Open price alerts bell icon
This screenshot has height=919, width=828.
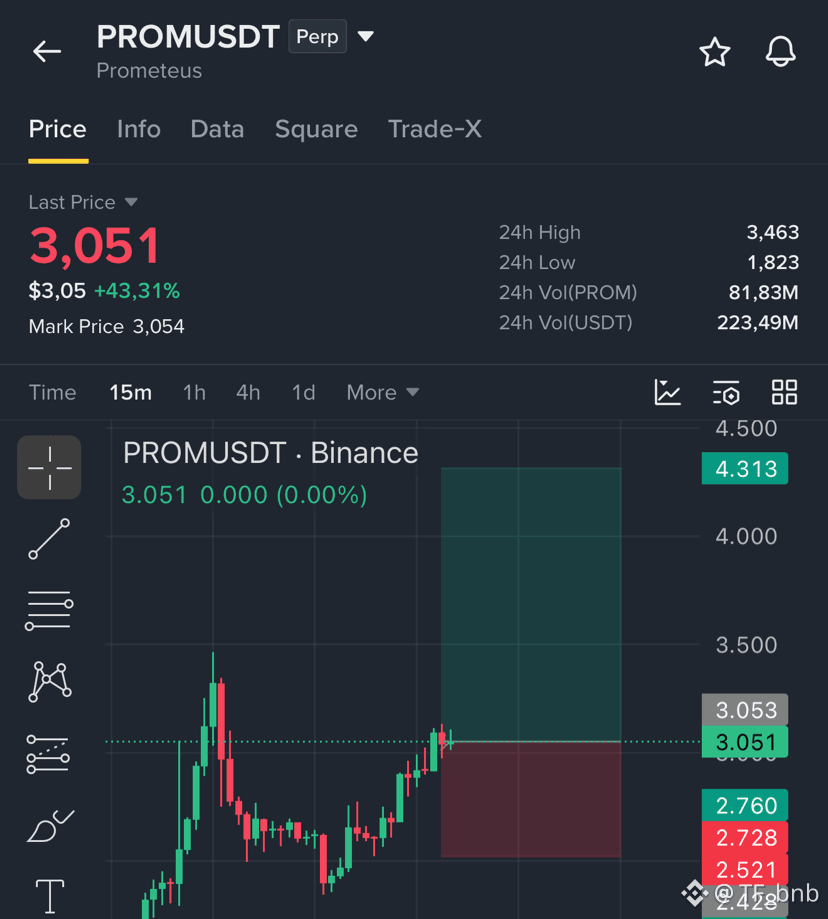point(781,52)
